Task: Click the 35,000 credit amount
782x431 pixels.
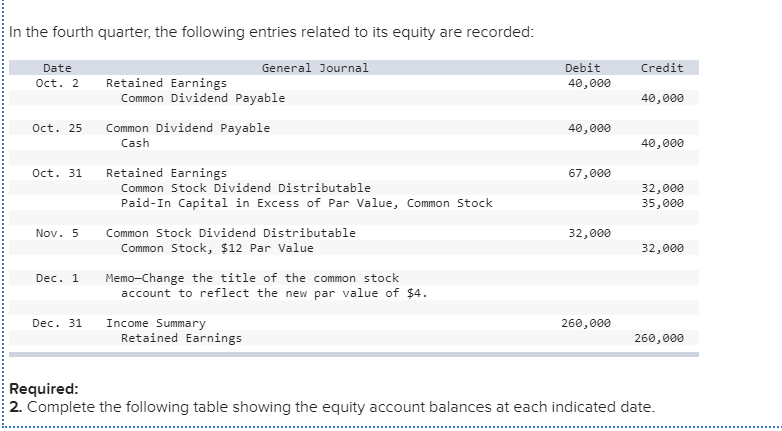Action: (x=662, y=203)
